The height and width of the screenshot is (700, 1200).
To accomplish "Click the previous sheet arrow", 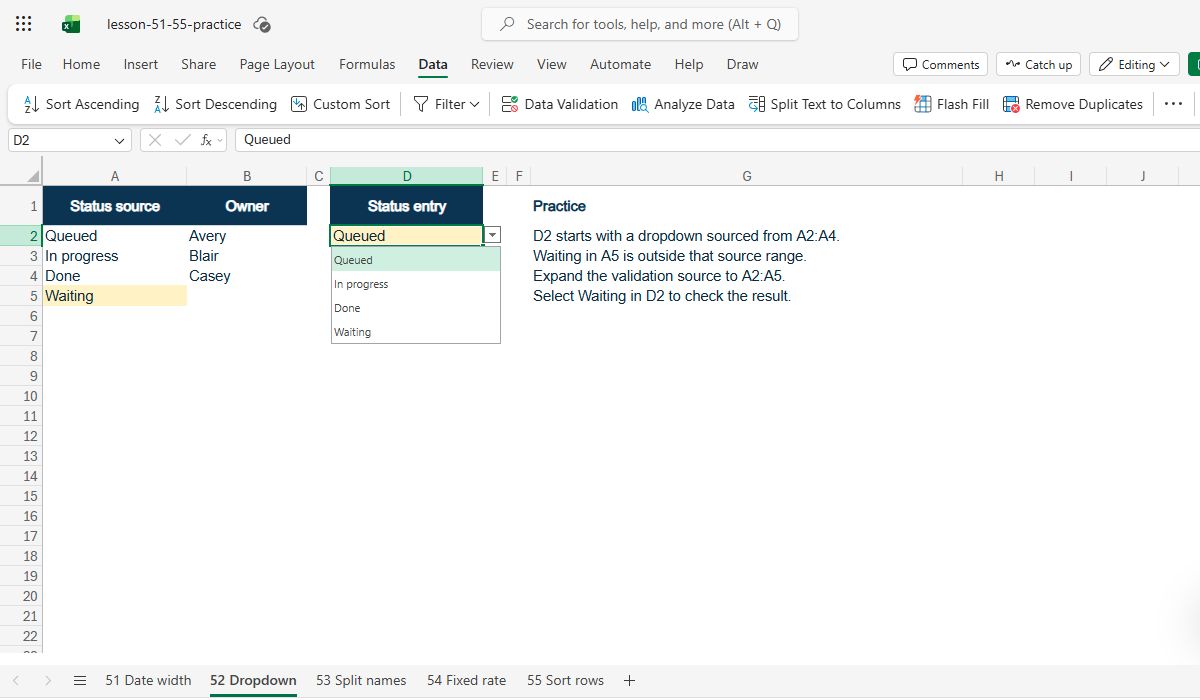I will tap(16, 680).
